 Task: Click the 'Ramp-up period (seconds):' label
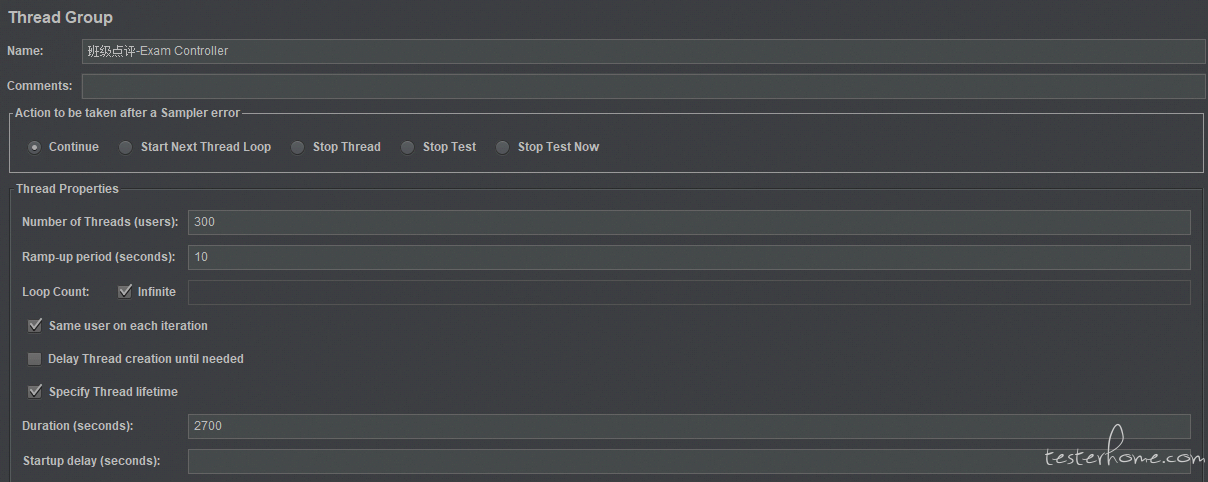pyautogui.click(x=98, y=257)
